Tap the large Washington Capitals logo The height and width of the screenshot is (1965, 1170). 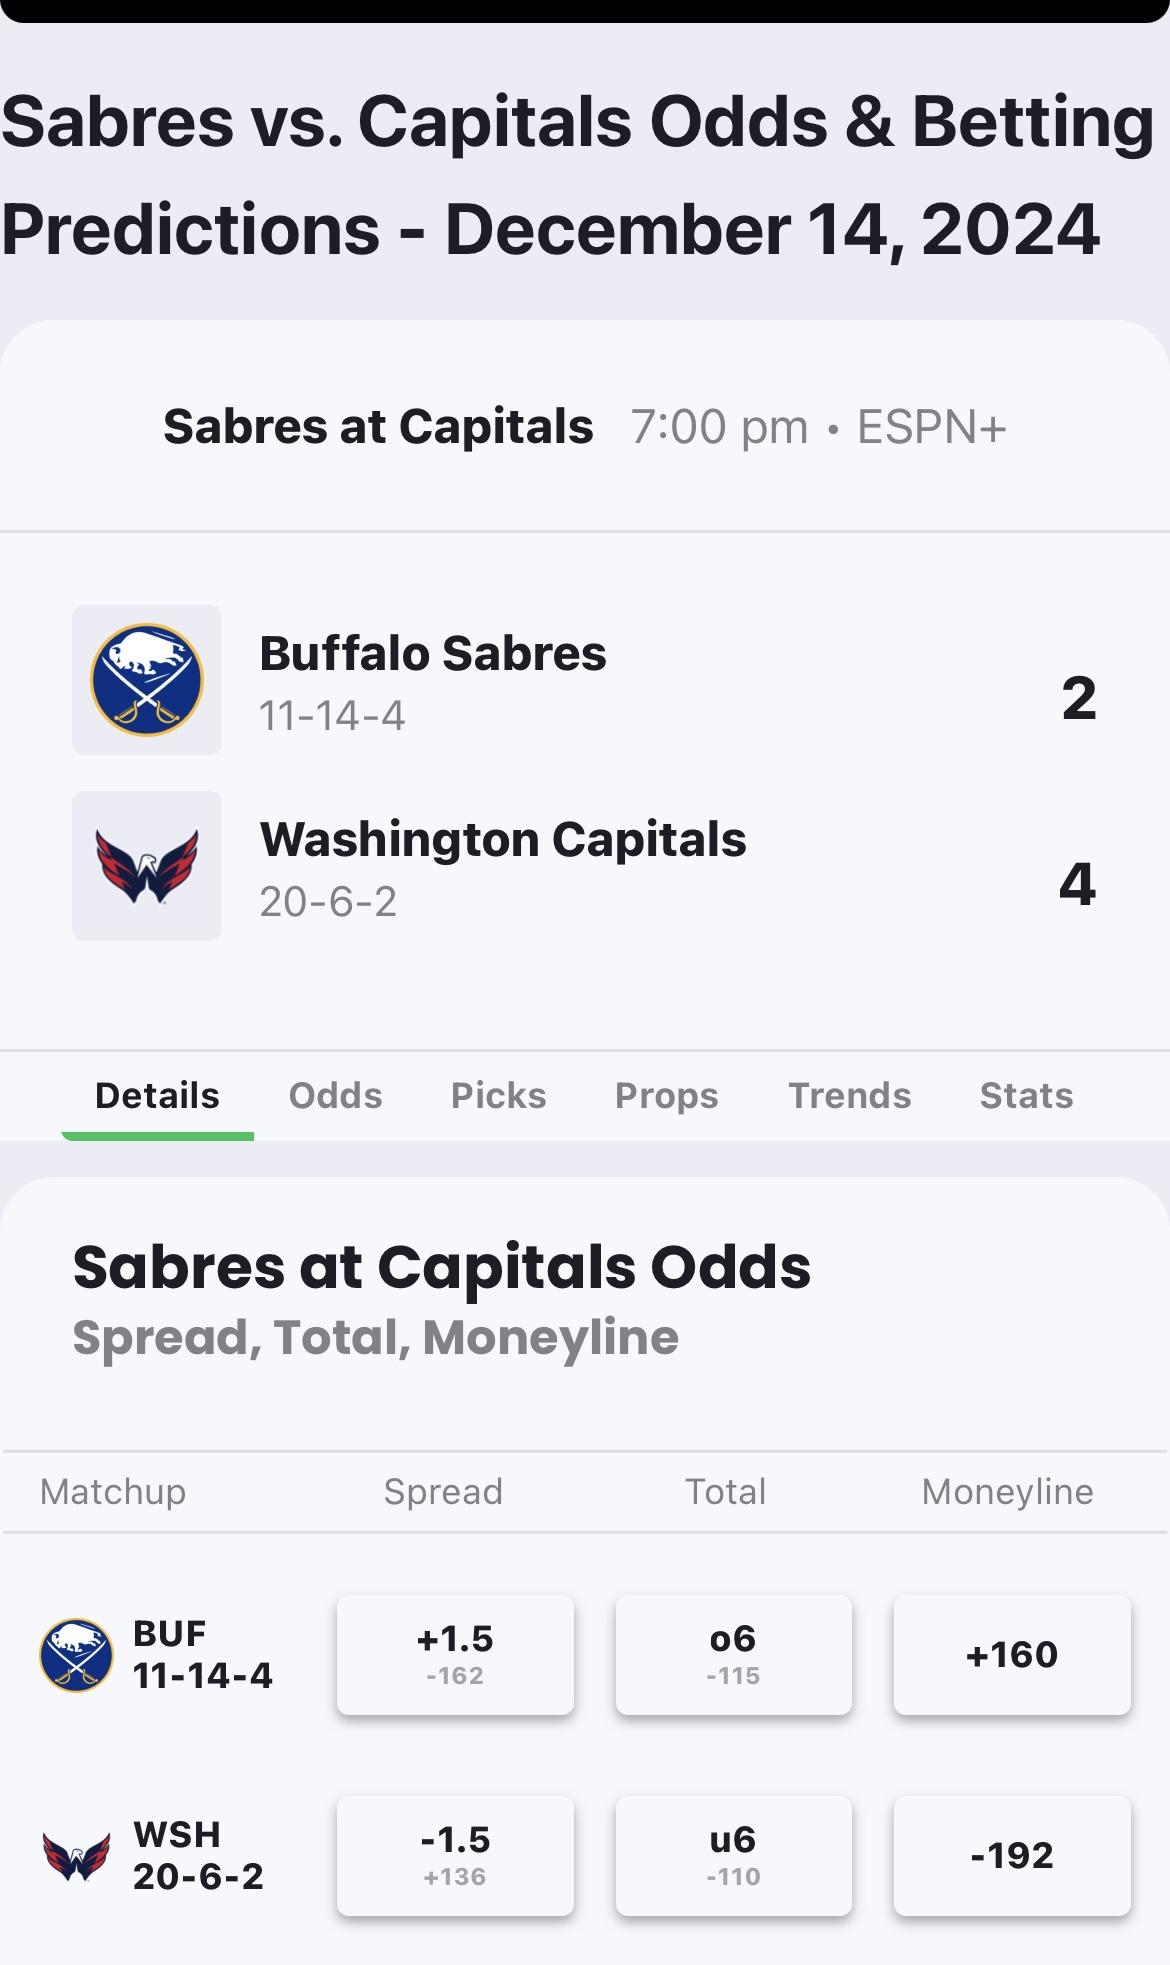point(147,866)
